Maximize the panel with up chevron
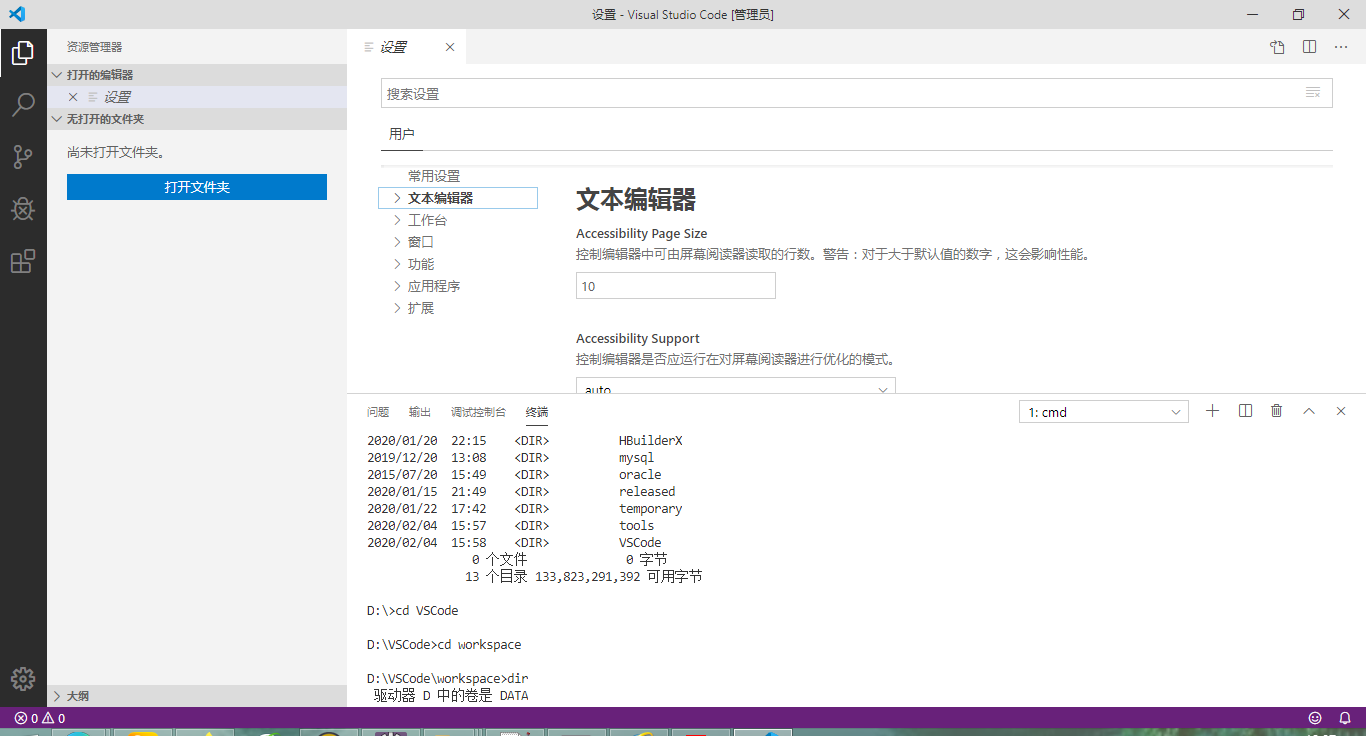The width and height of the screenshot is (1366, 736). [1309, 411]
